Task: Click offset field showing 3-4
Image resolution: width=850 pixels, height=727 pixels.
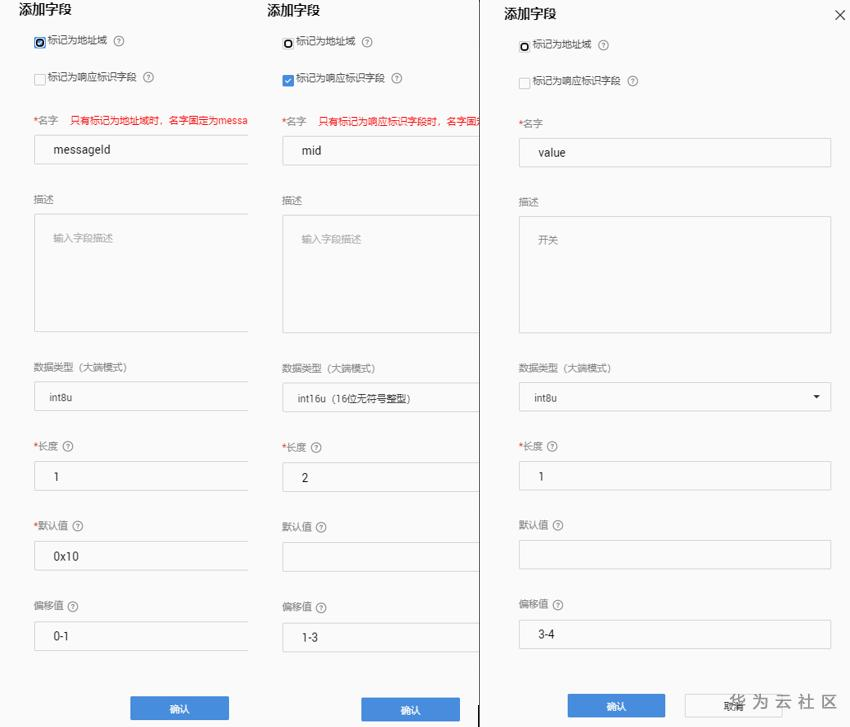Action: (x=674, y=634)
